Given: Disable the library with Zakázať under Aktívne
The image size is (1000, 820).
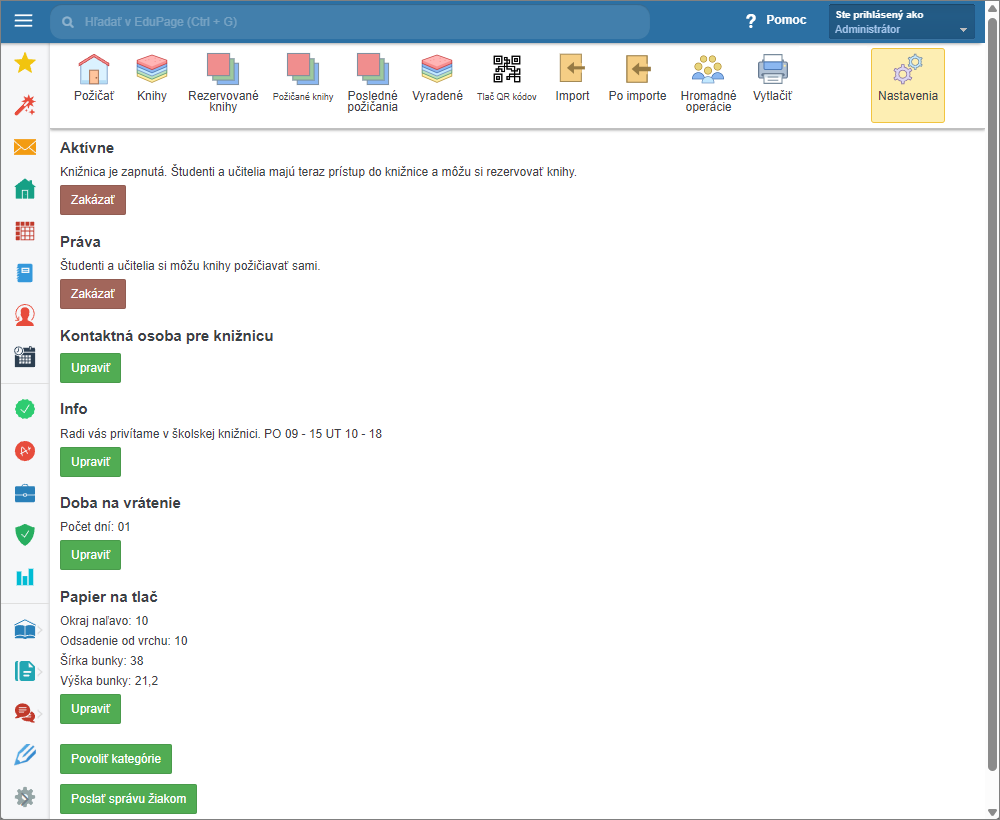Looking at the screenshot, I should coord(93,200).
